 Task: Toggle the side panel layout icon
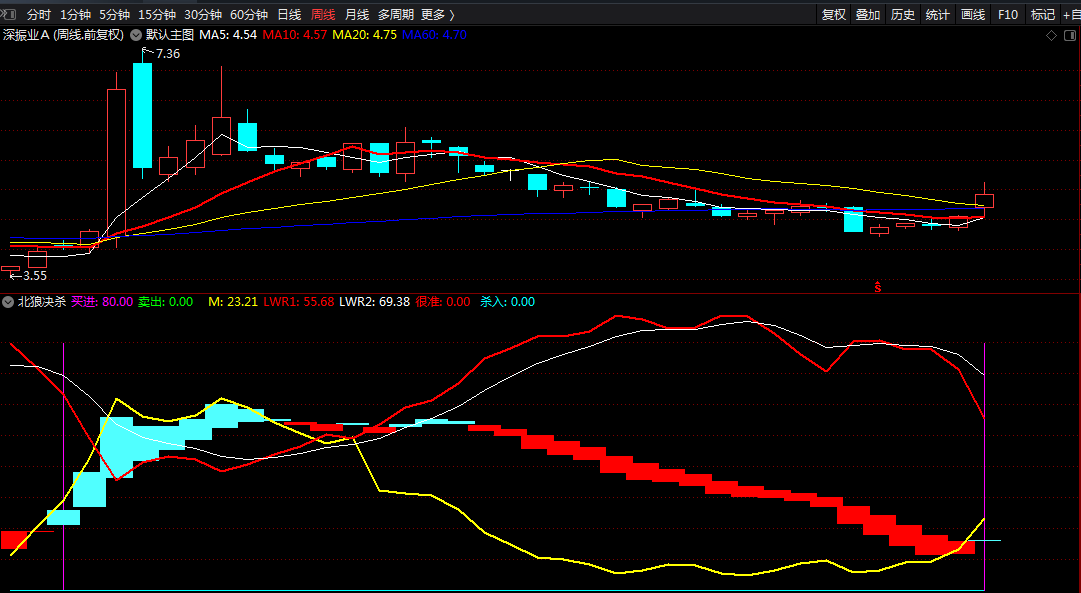(x=1071, y=35)
